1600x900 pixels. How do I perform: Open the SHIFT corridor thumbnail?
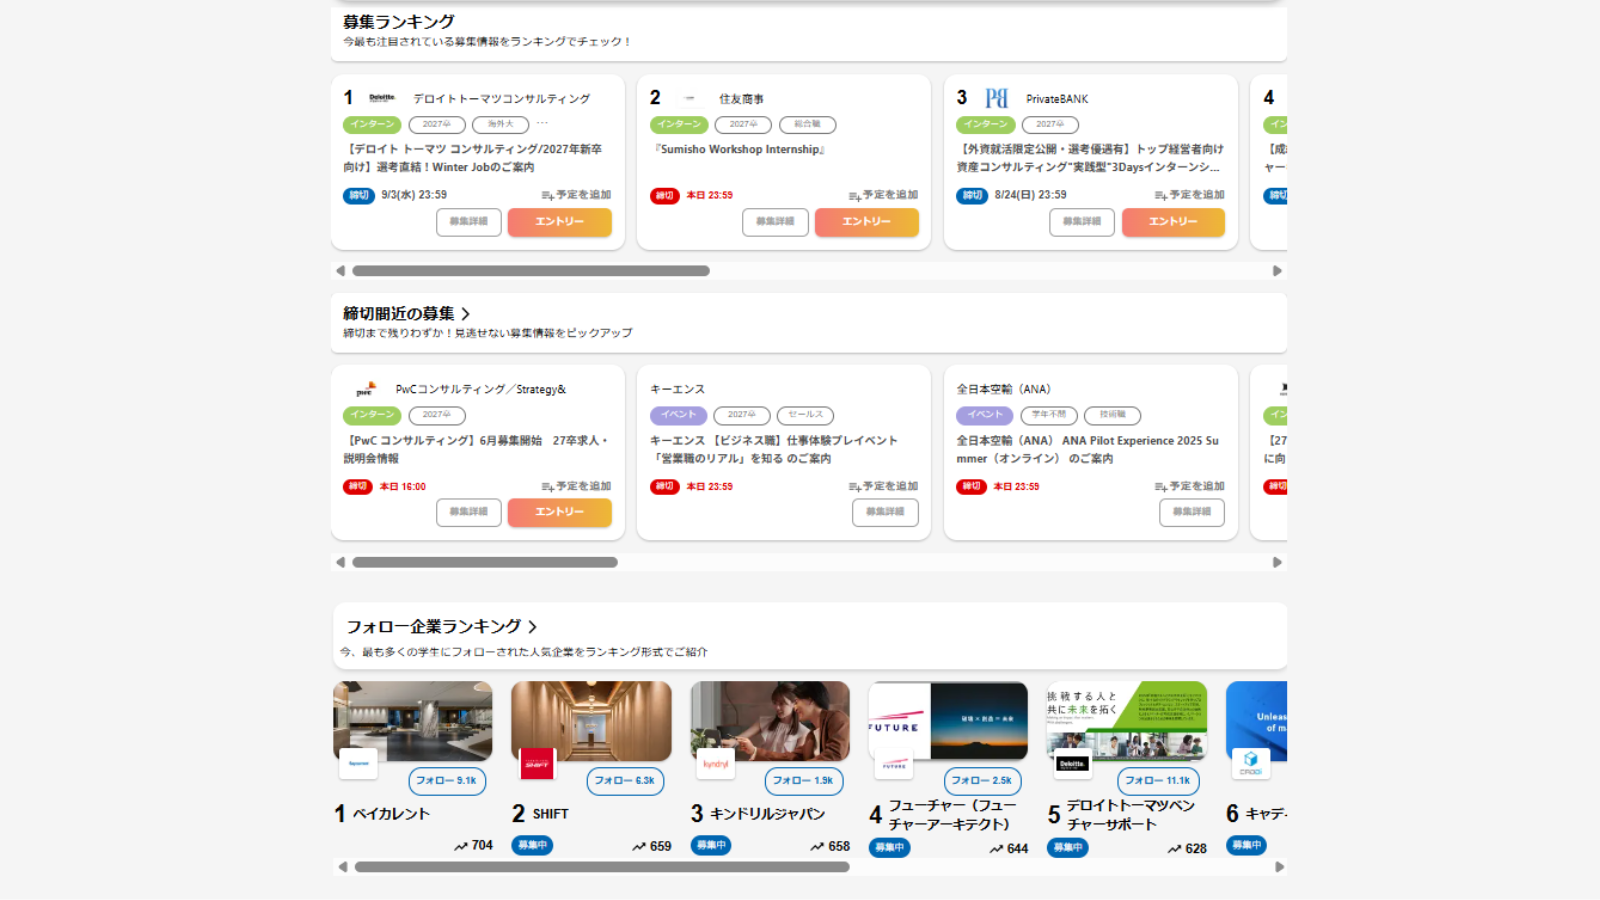(591, 720)
